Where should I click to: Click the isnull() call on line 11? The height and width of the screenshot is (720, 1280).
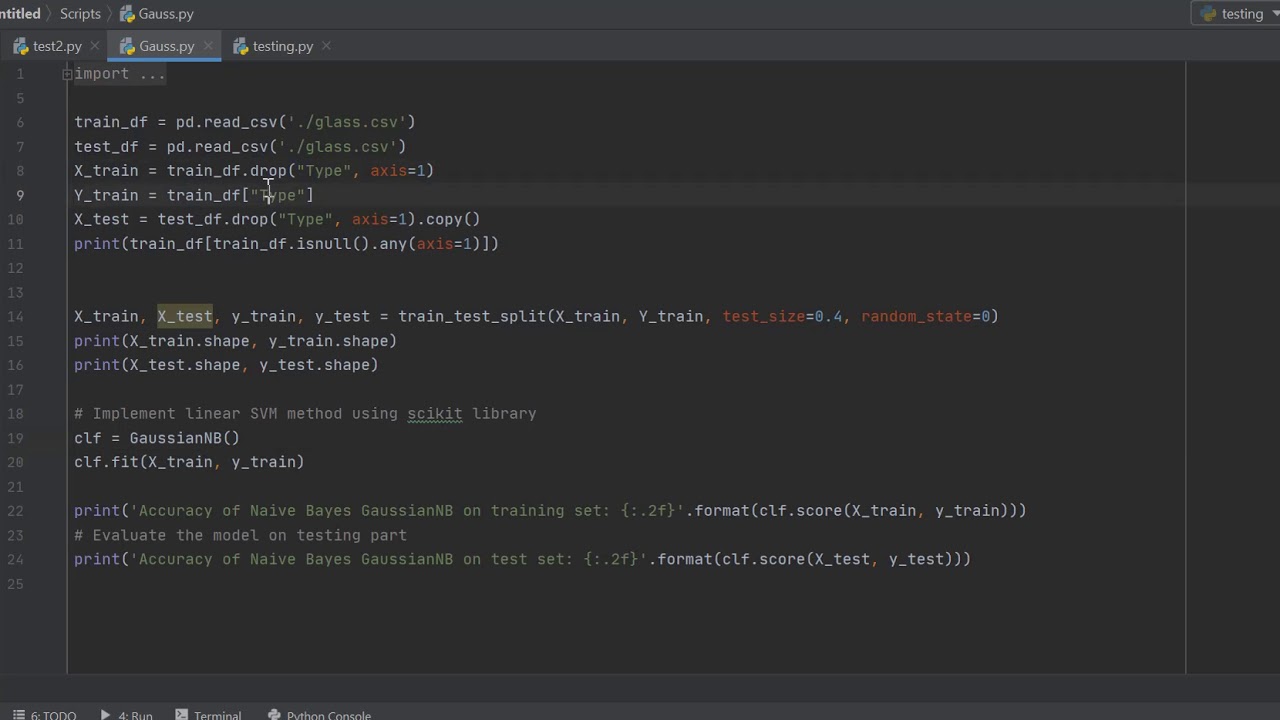[x=333, y=243]
